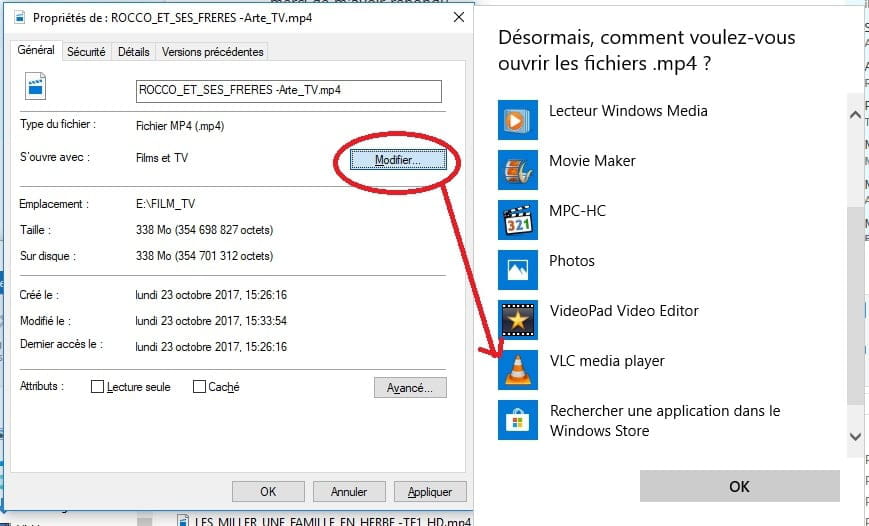Click the app list scrollbar up arrow

tap(855, 115)
